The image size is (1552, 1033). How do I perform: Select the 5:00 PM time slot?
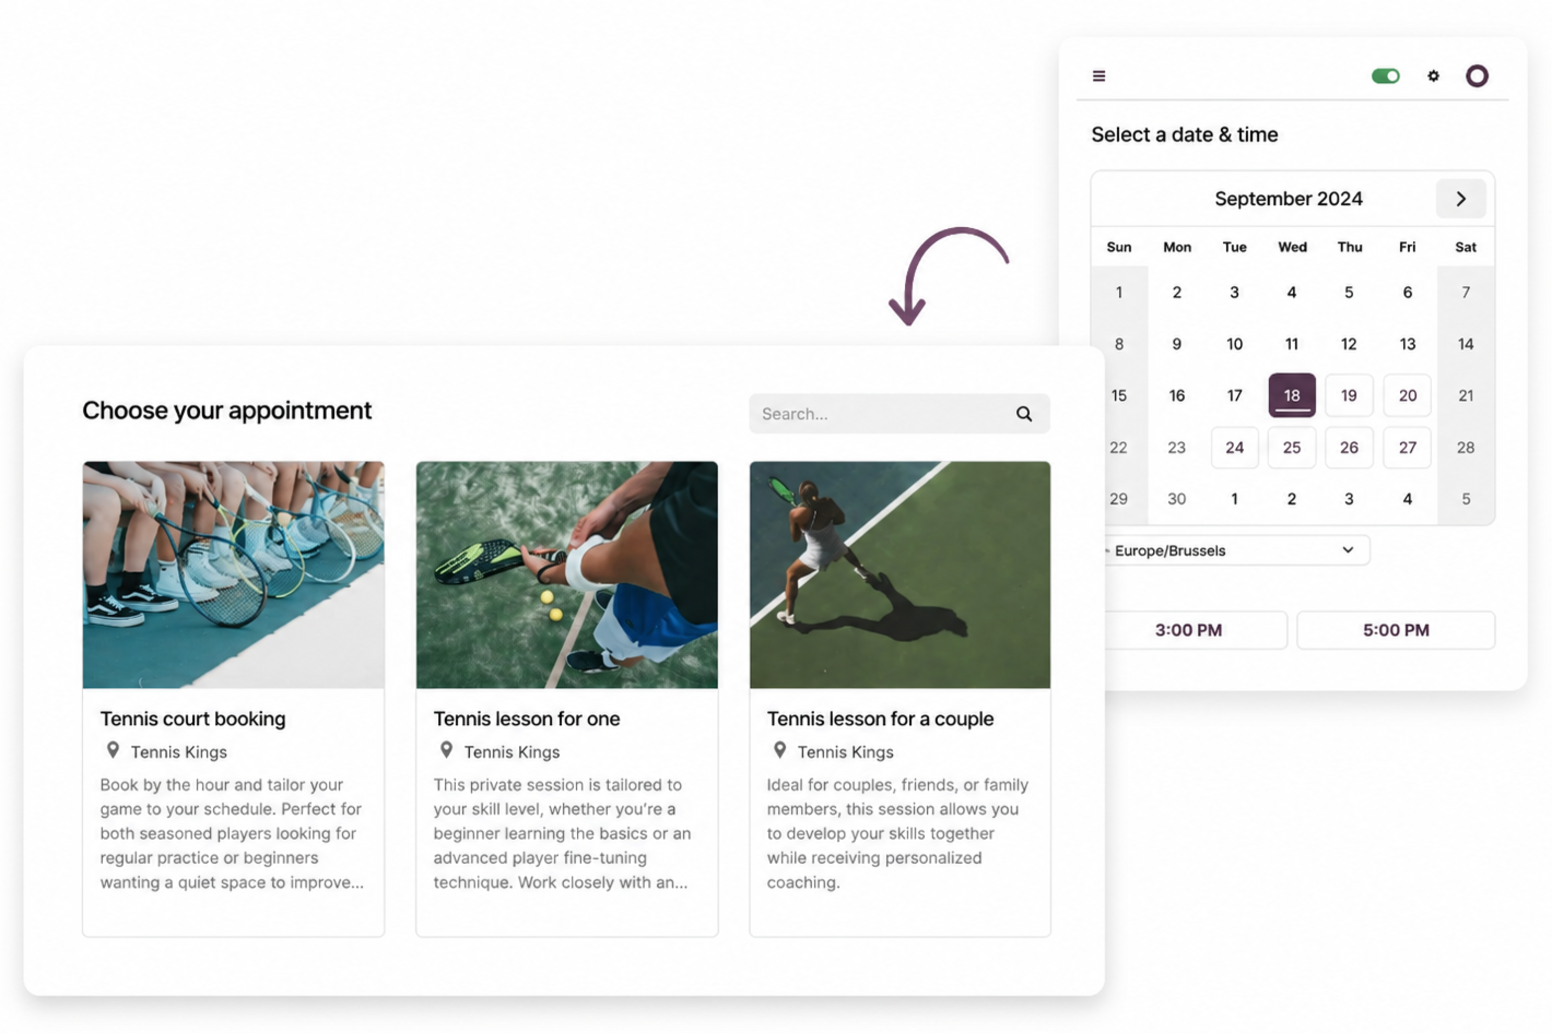[x=1396, y=630]
